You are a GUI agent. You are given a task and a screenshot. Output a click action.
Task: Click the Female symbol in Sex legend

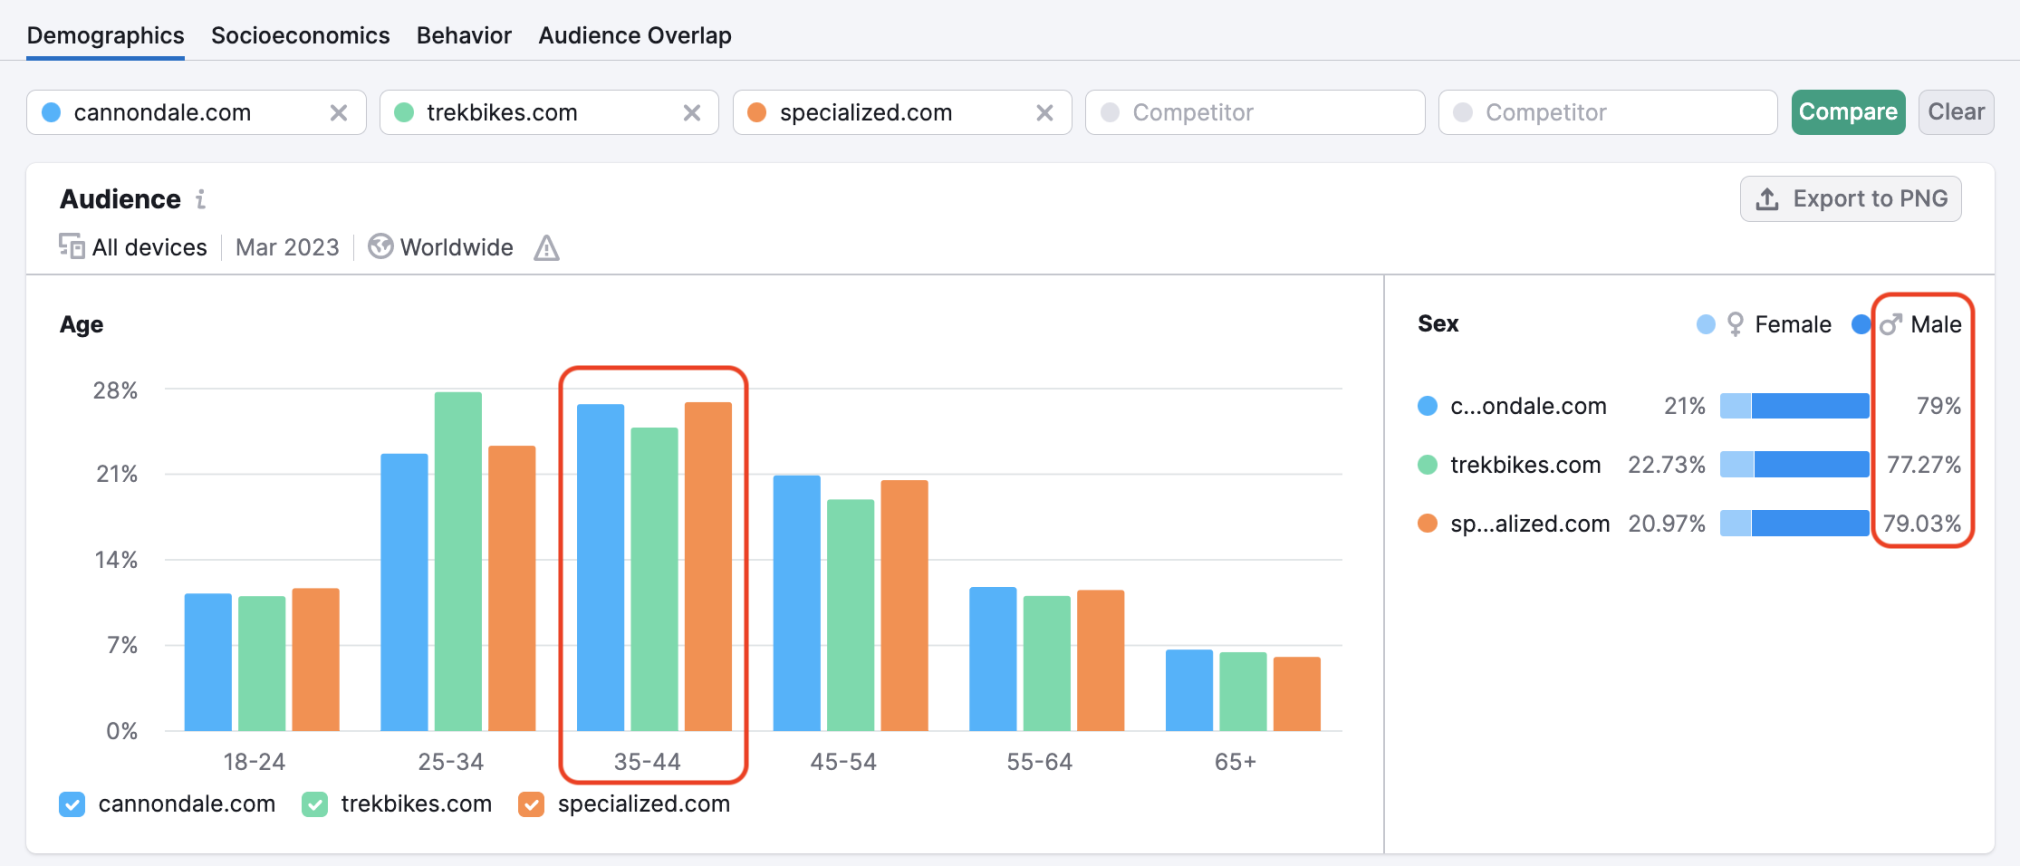1735,325
